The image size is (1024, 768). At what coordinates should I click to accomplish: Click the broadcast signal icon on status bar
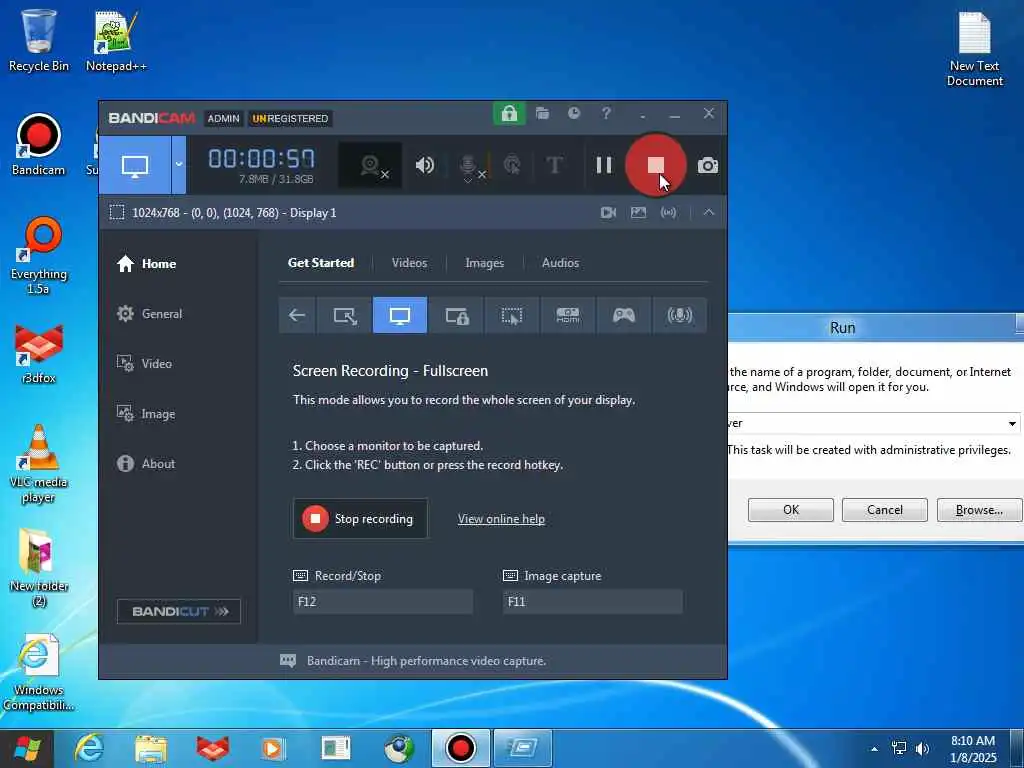click(x=668, y=213)
